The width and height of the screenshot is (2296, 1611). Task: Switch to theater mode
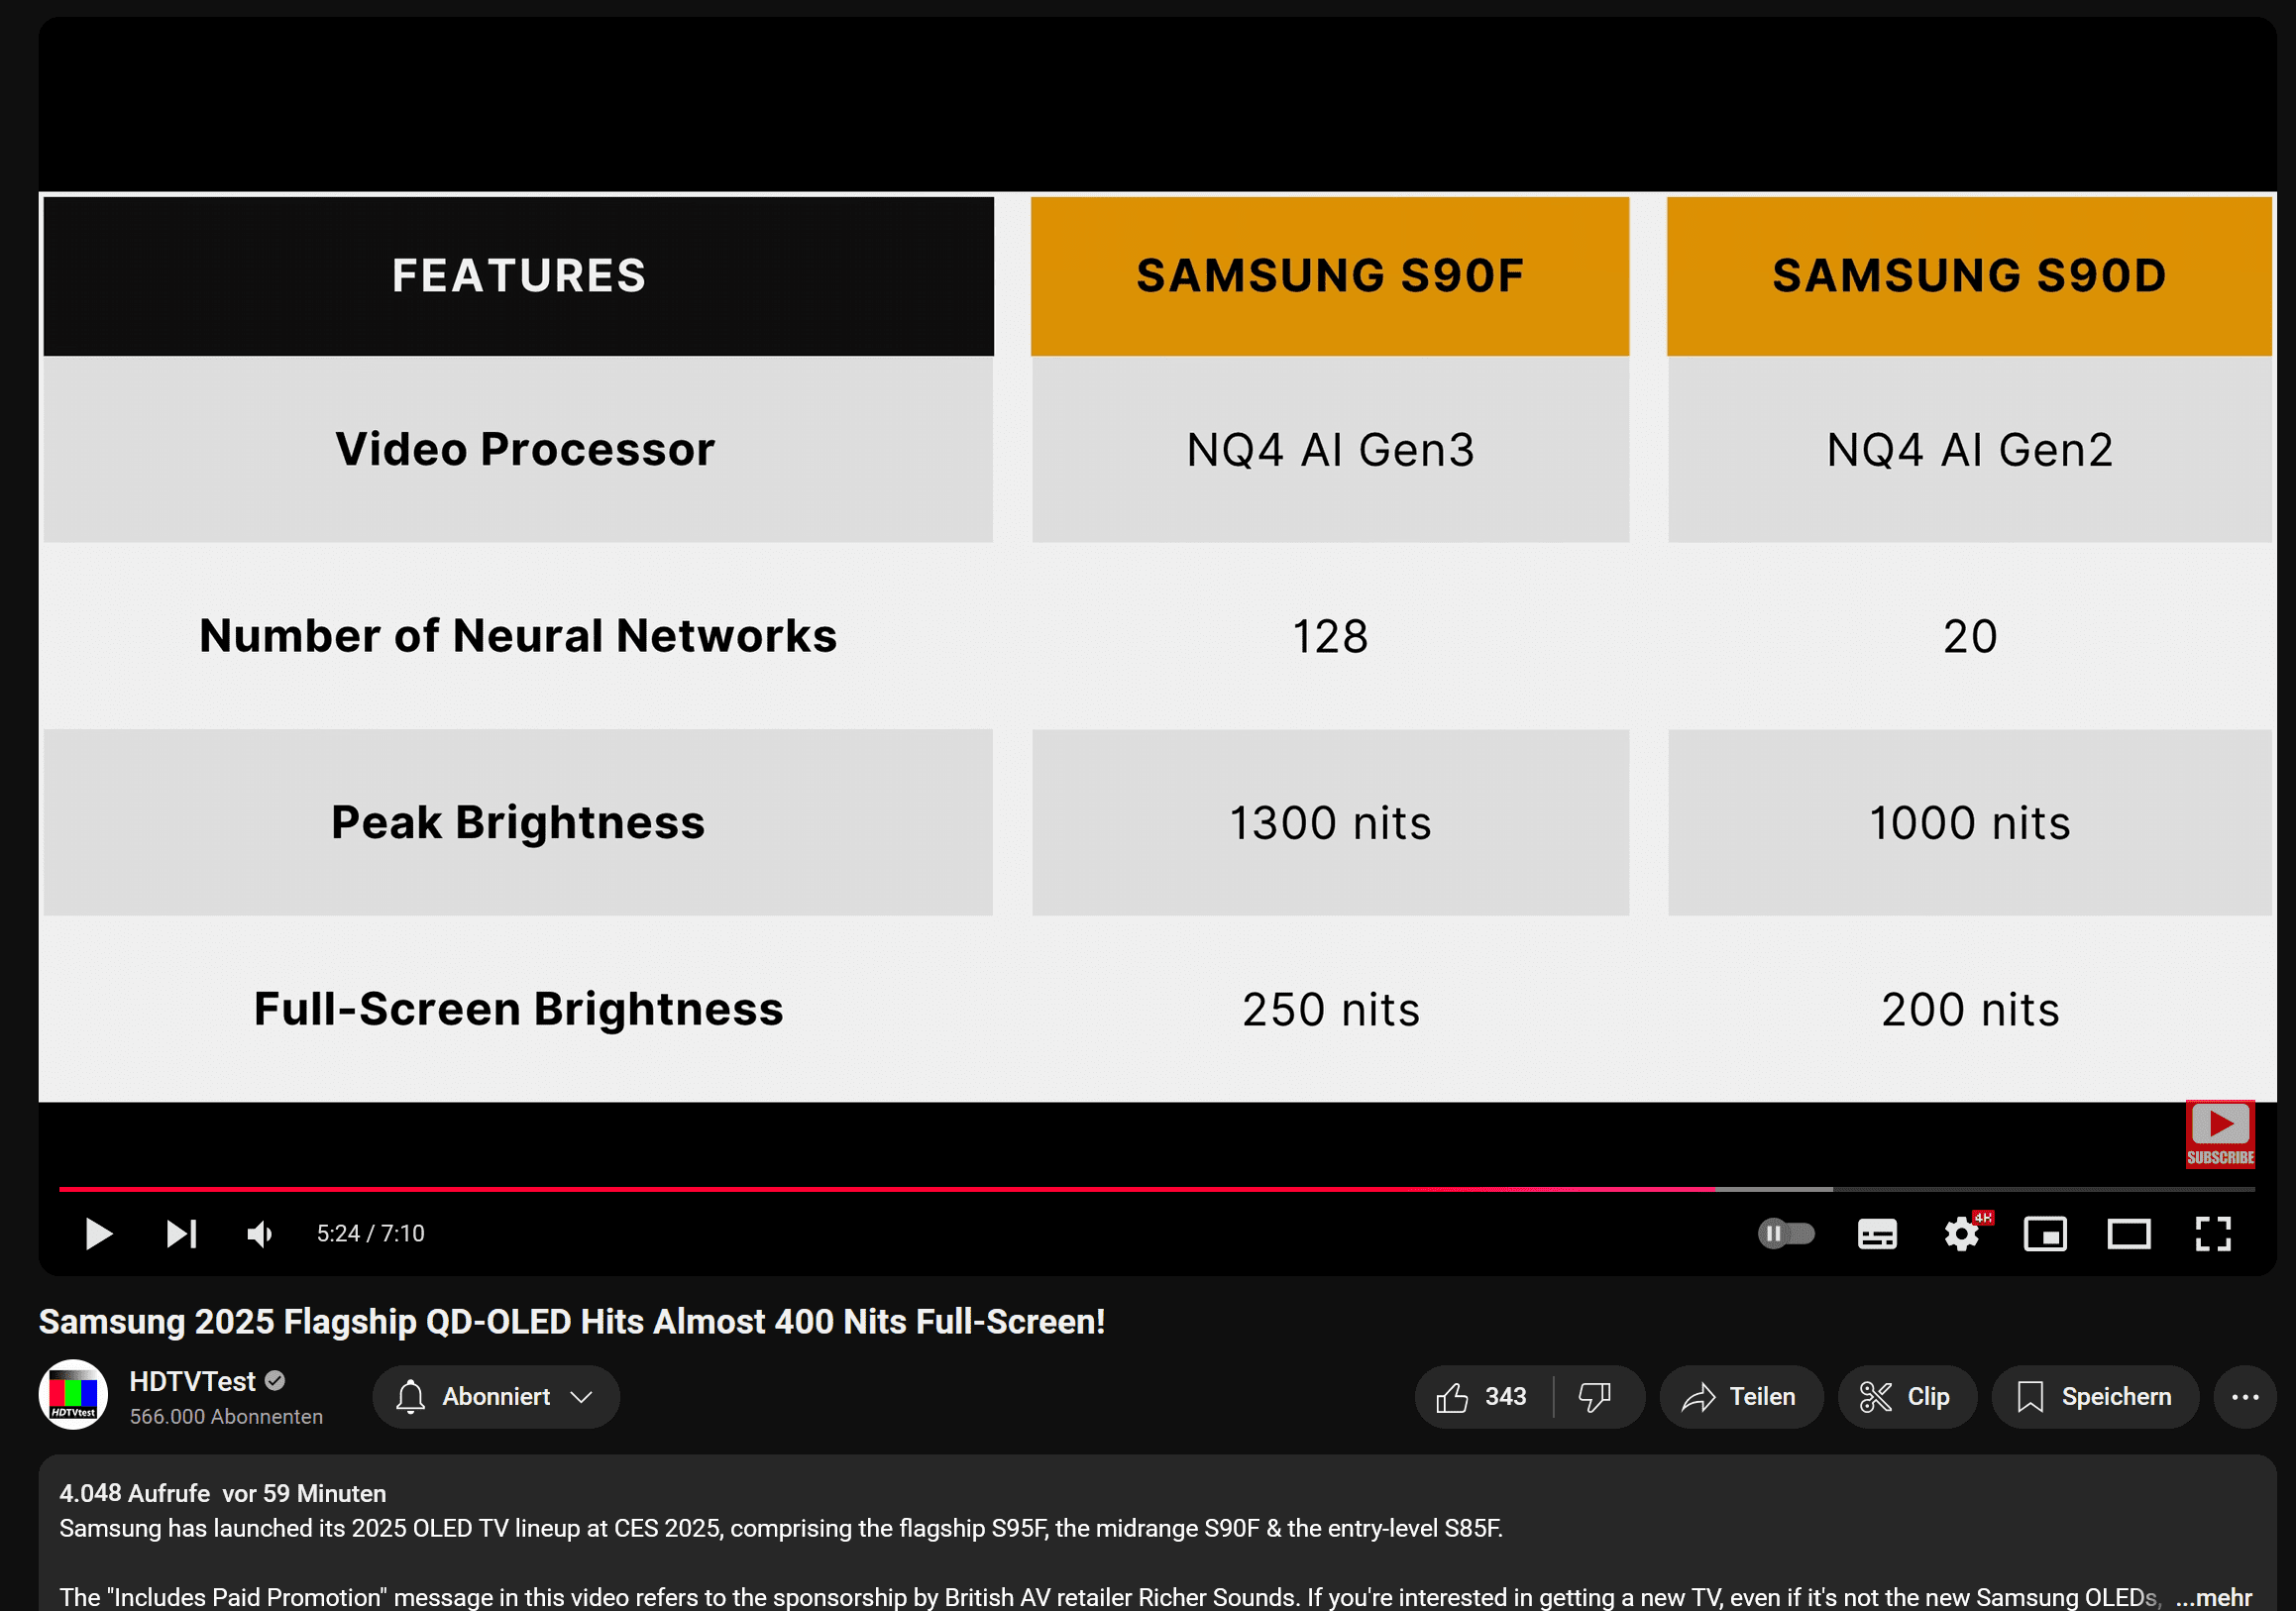point(2129,1234)
